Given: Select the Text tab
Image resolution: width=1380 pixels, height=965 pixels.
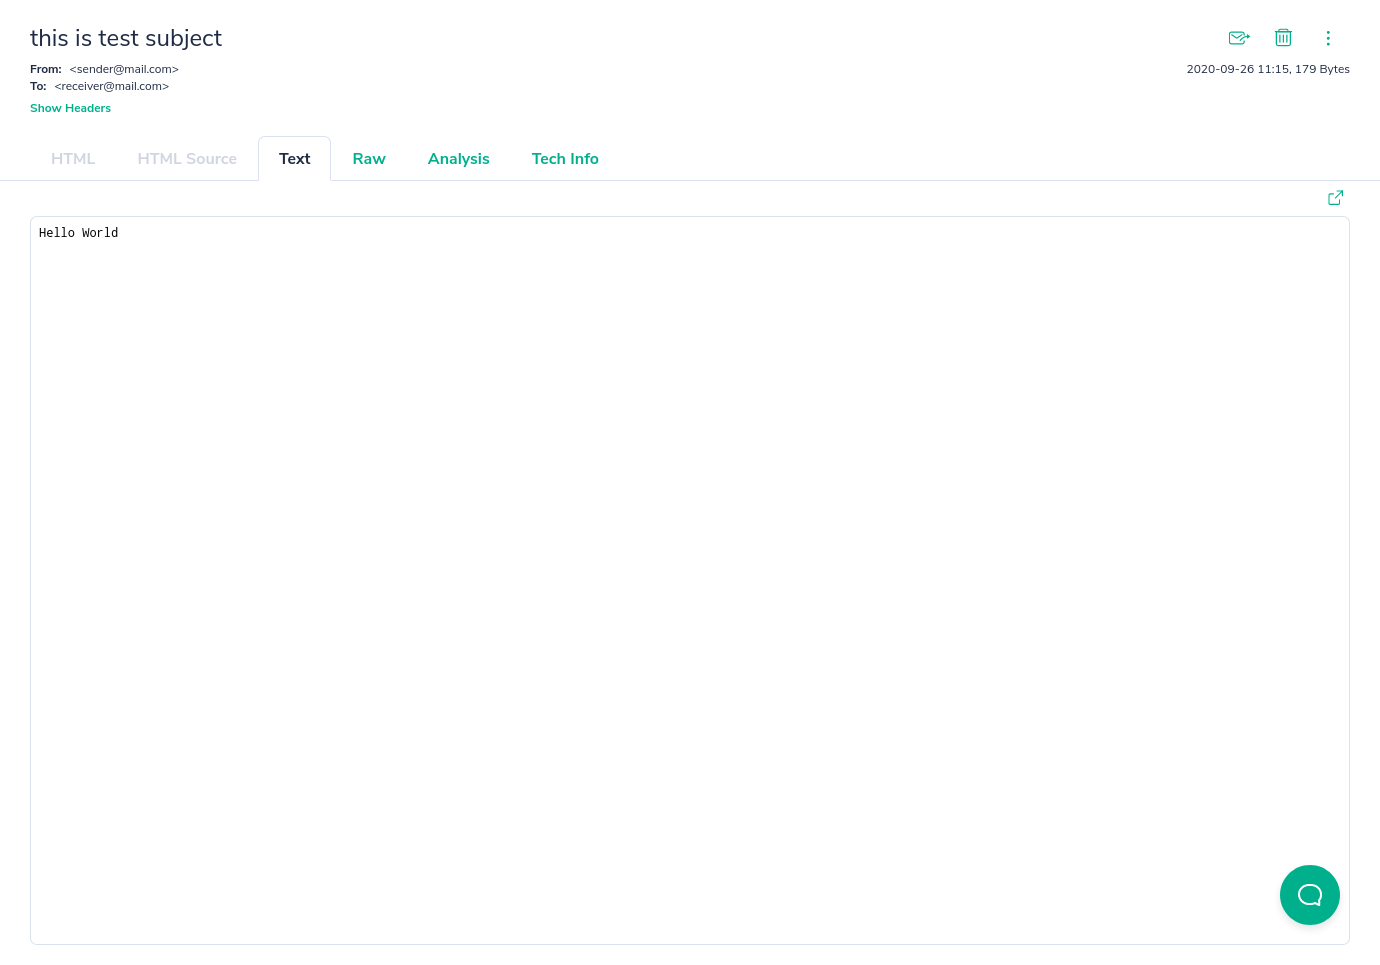Looking at the screenshot, I should point(294,158).
